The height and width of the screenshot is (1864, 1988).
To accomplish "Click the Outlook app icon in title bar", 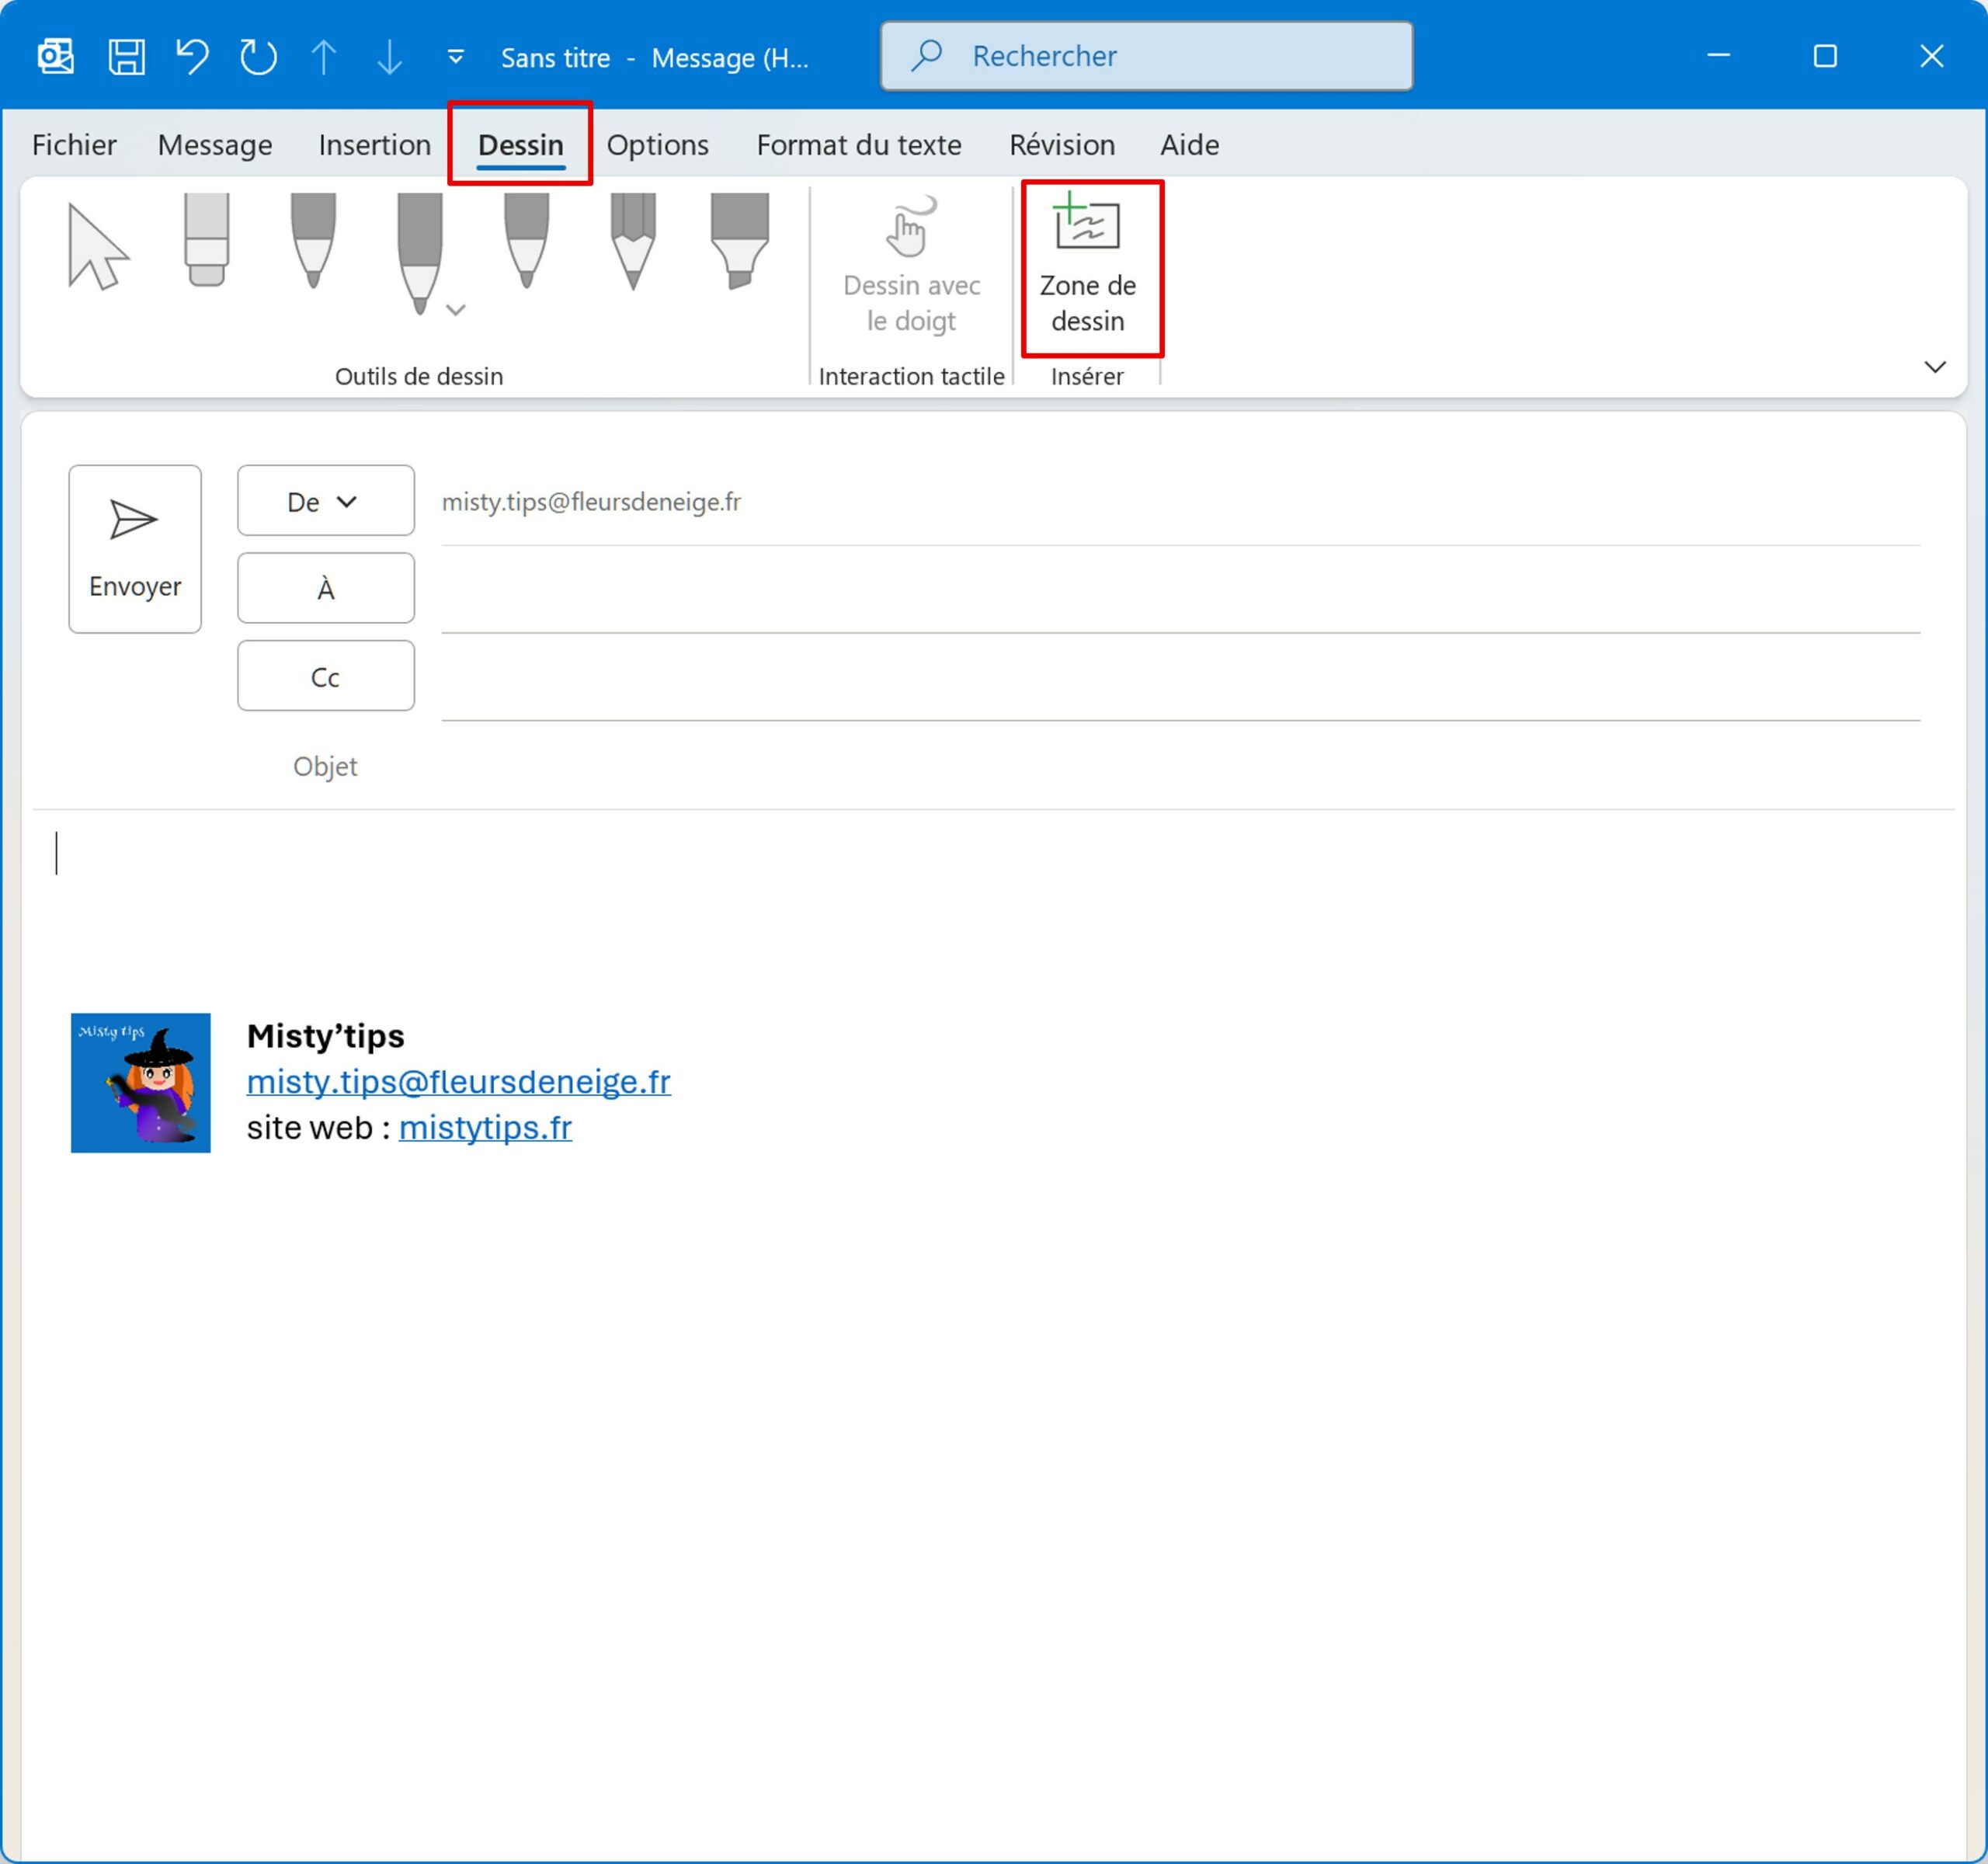I will click(x=56, y=56).
